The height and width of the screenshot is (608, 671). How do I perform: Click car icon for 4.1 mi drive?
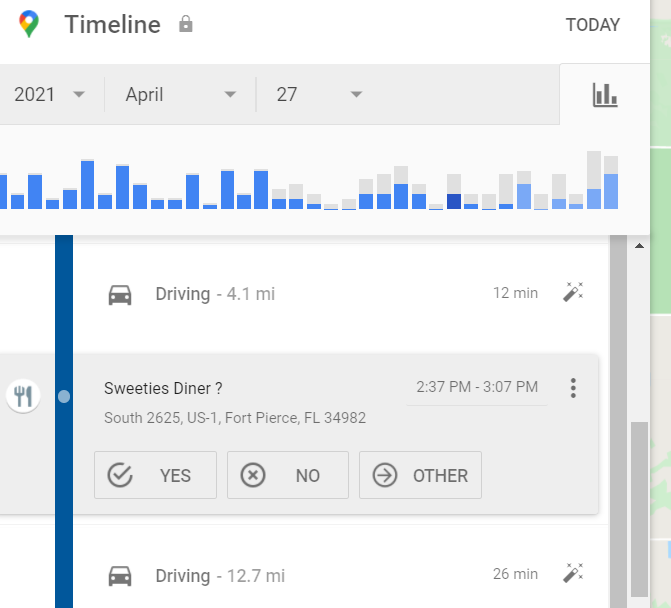120,294
